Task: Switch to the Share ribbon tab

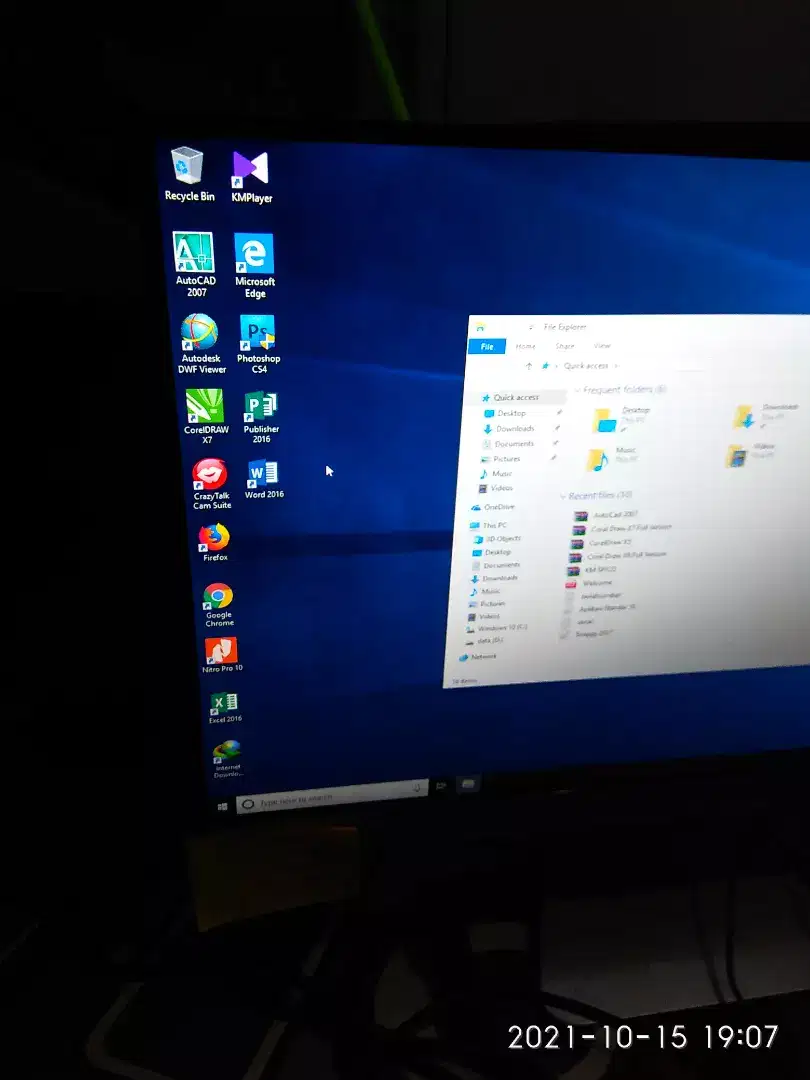Action: pyautogui.click(x=565, y=346)
